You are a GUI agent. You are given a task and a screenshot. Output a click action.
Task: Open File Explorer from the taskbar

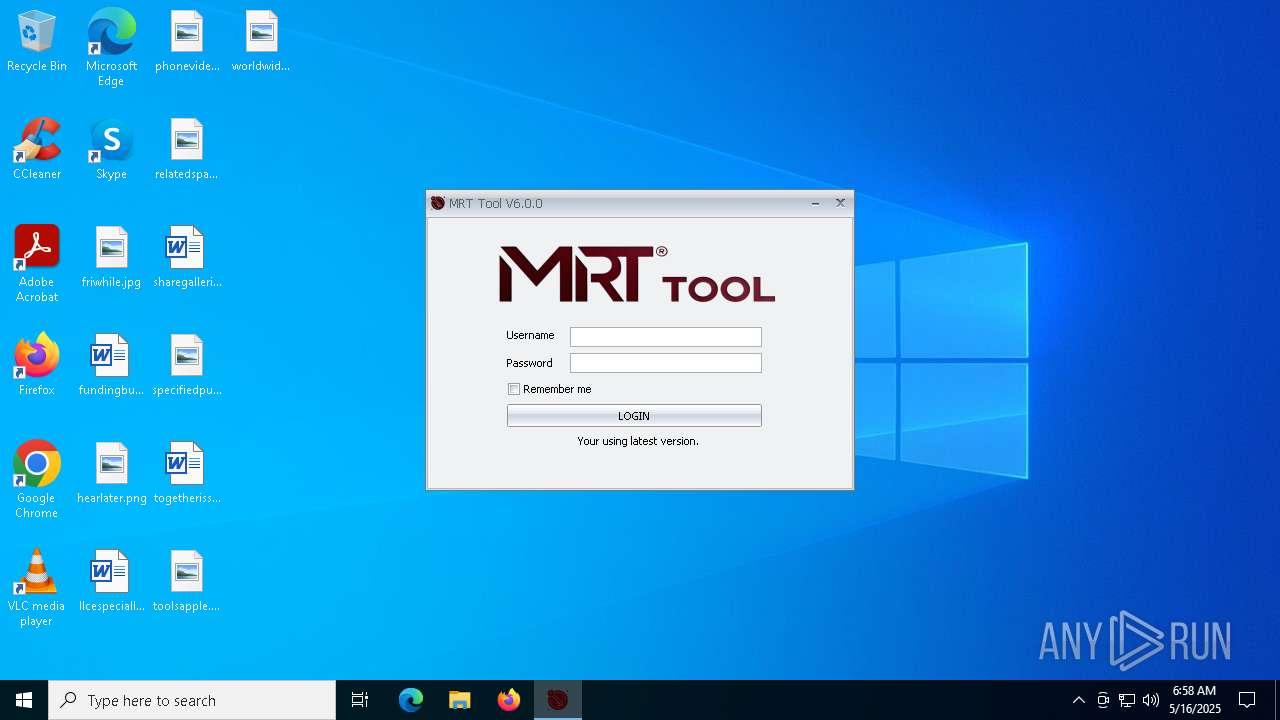(x=459, y=700)
